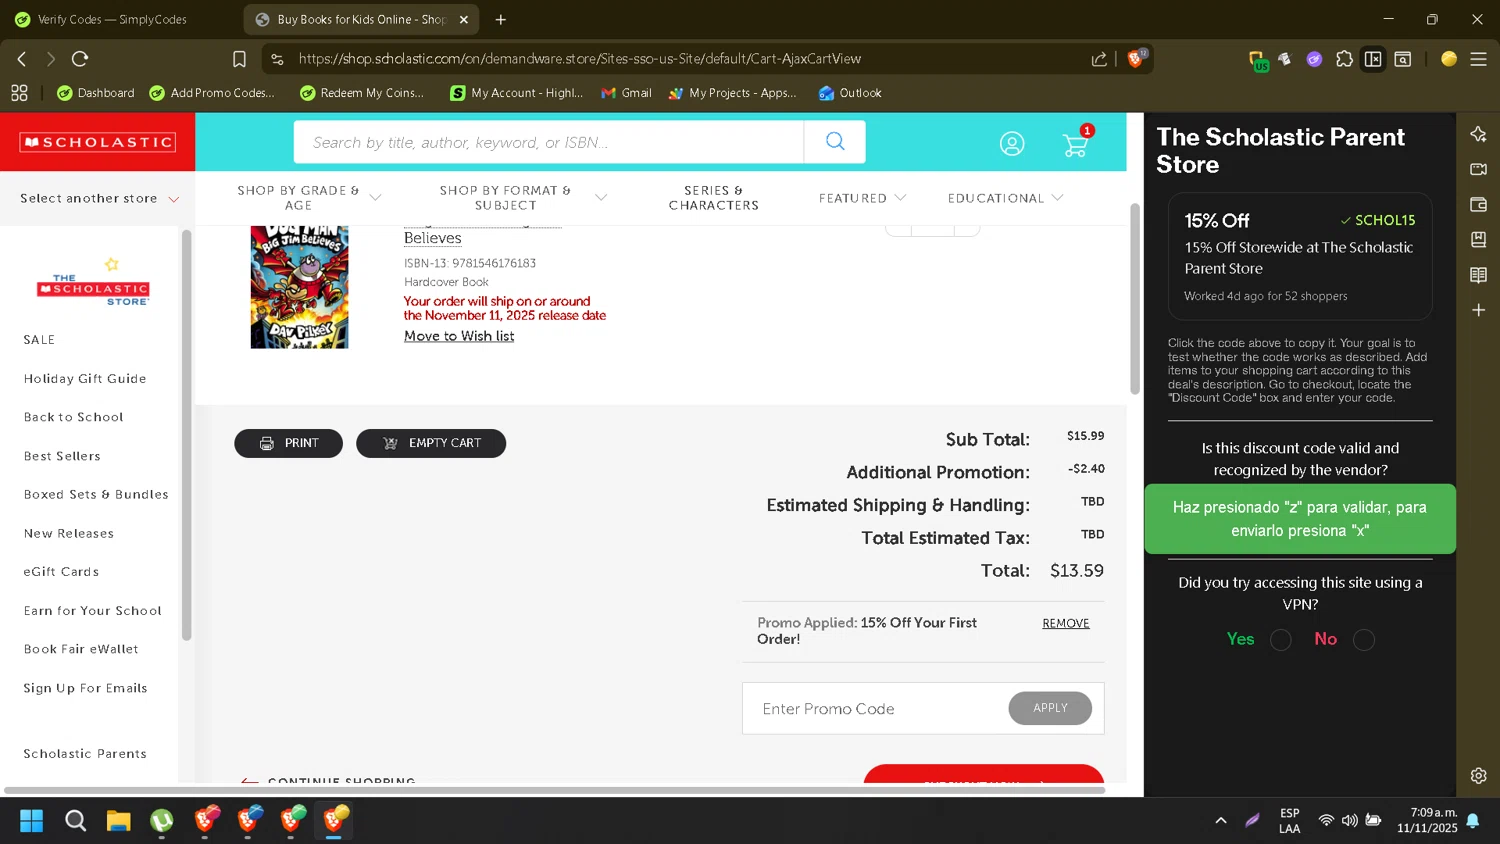Select No for VPN question

[1364, 640]
